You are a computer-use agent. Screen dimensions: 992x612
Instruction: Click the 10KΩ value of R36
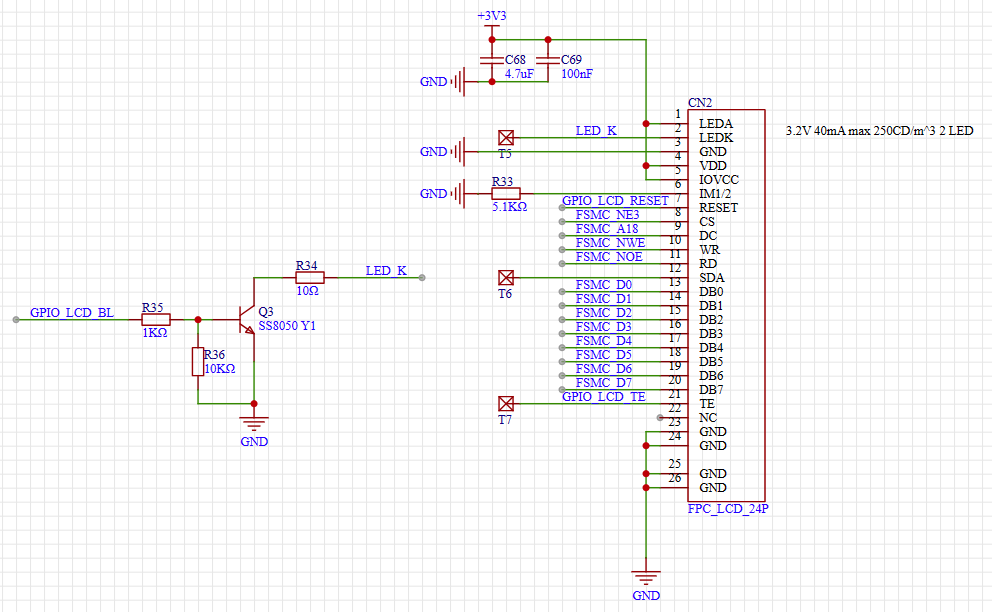220,368
